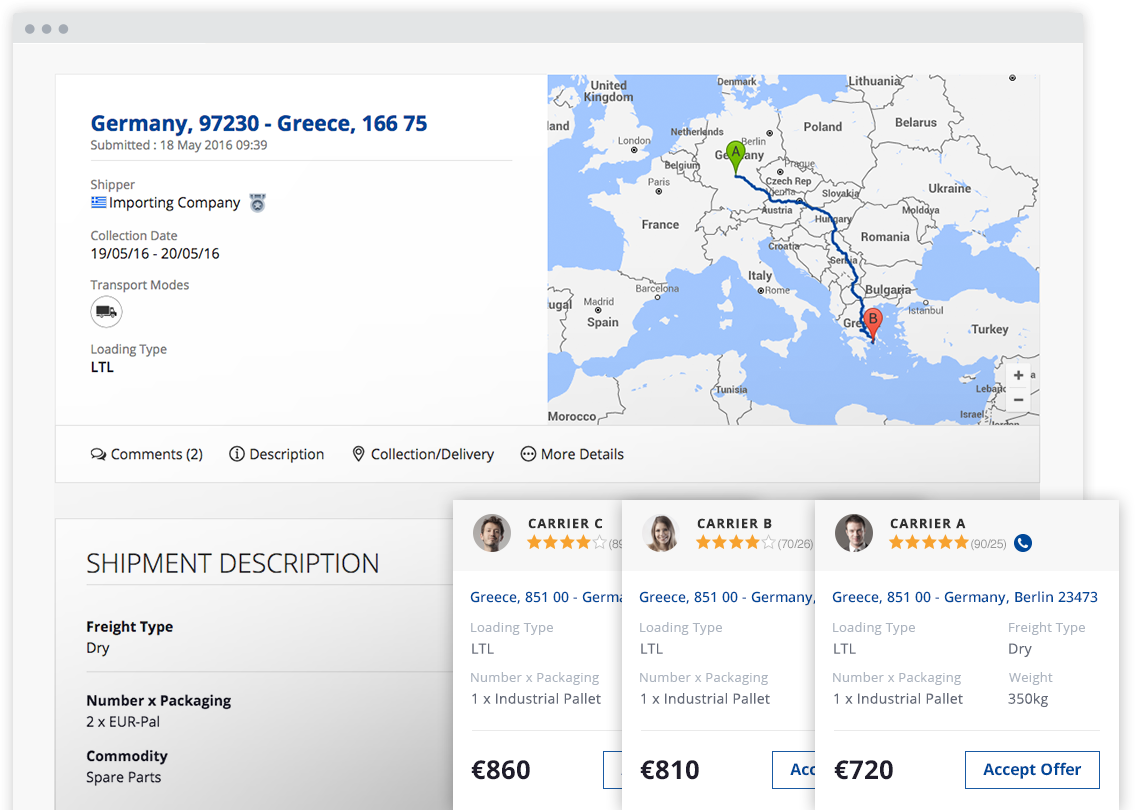1135x810 pixels.
Task: Click the 350kg weight value on Carrier A
Action: [1028, 699]
